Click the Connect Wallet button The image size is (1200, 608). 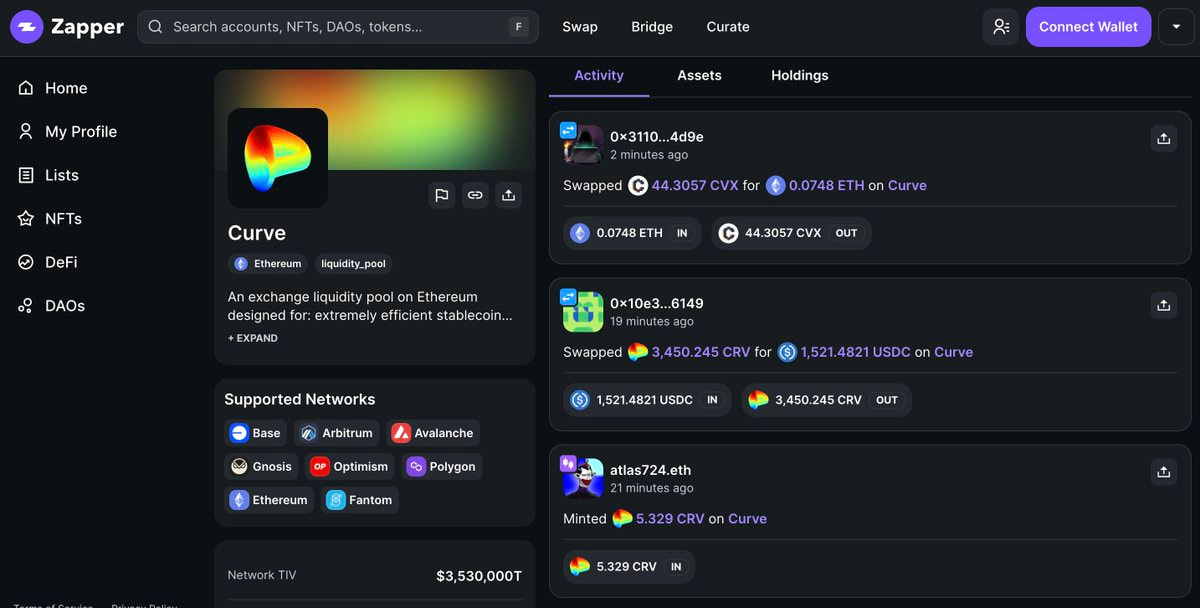tap(1088, 27)
